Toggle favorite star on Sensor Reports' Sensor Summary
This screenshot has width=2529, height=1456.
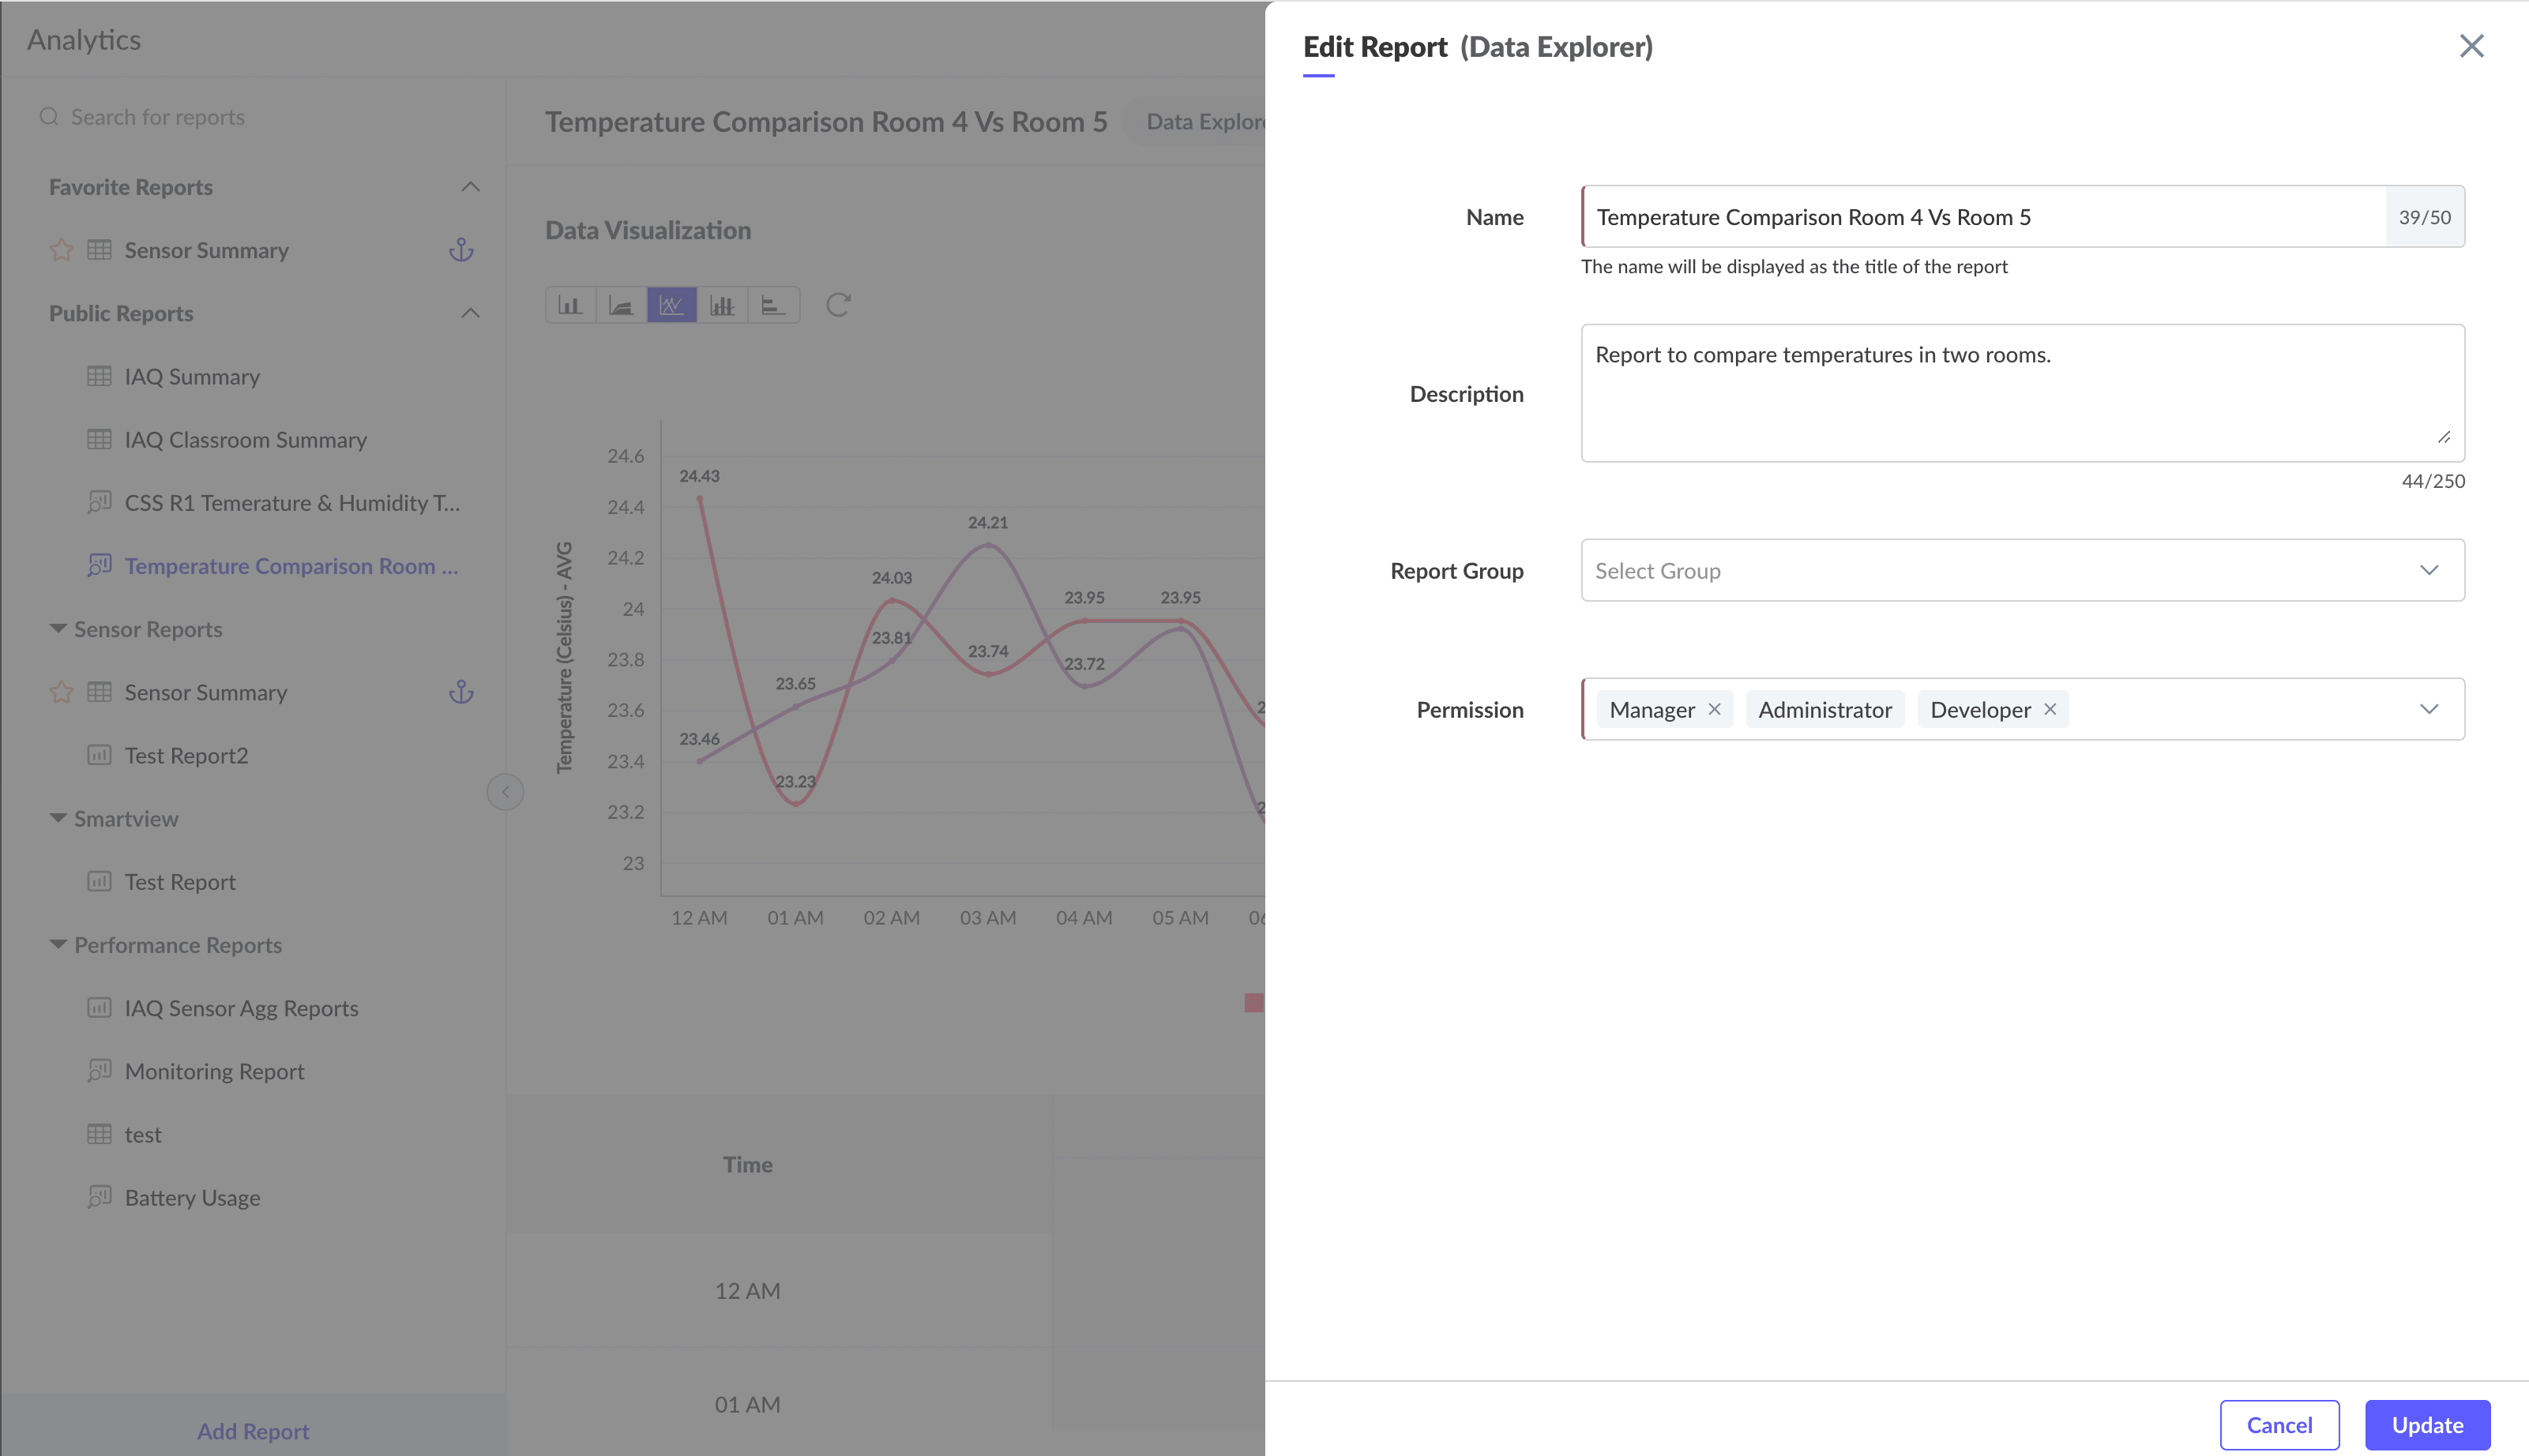(62, 692)
